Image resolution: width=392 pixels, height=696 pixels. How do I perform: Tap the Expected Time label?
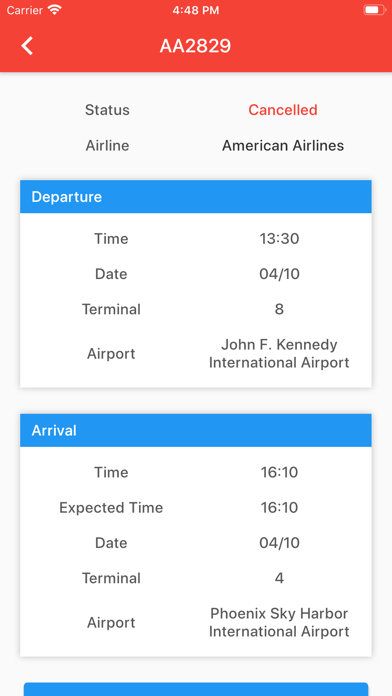(x=111, y=508)
